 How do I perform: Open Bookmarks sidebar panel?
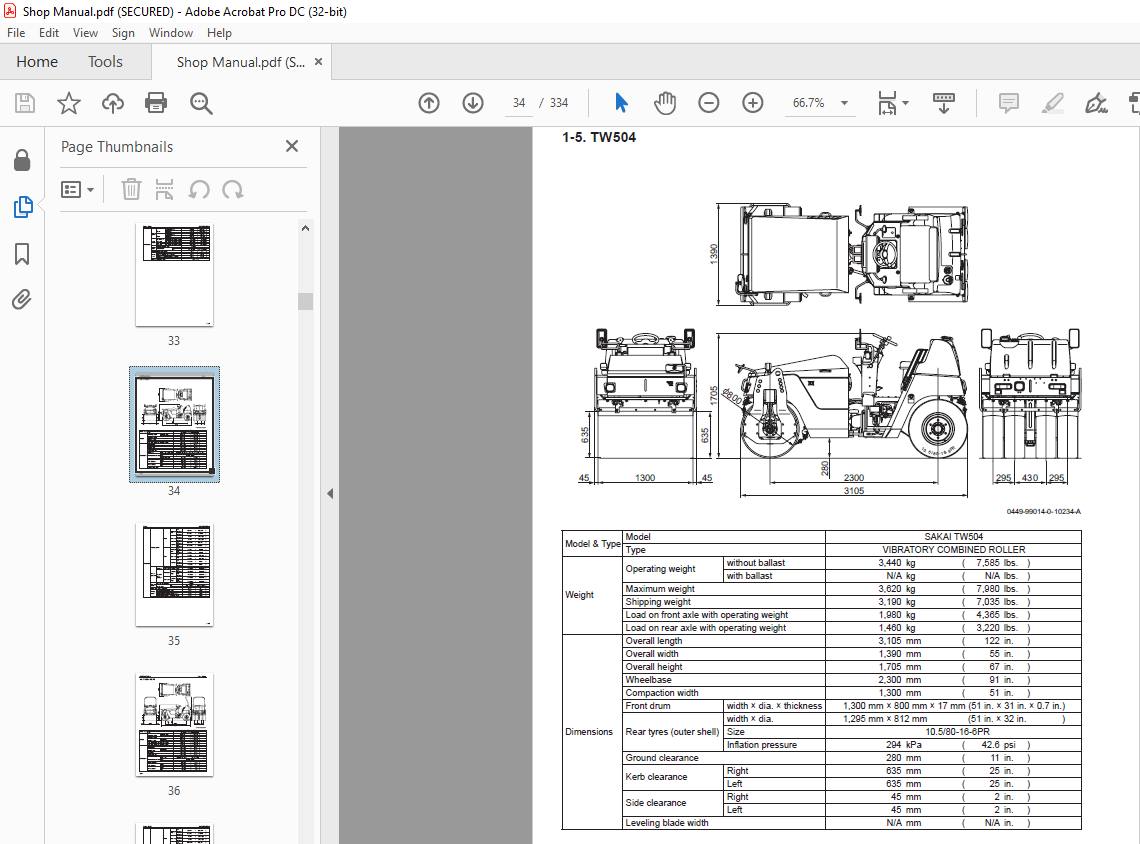(x=23, y=254)
